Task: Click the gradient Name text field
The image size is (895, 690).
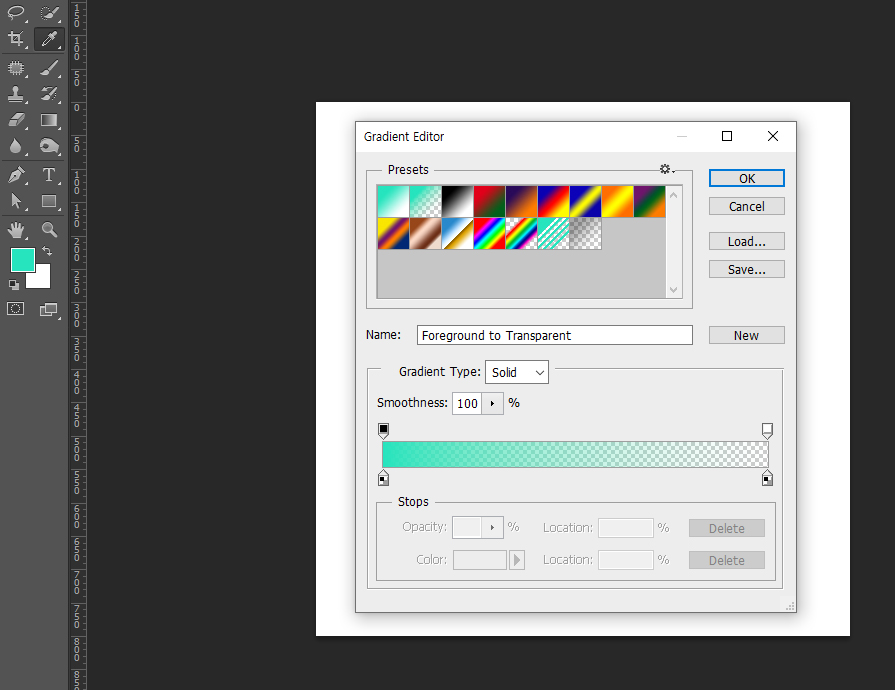Action: tap(554, 335)
